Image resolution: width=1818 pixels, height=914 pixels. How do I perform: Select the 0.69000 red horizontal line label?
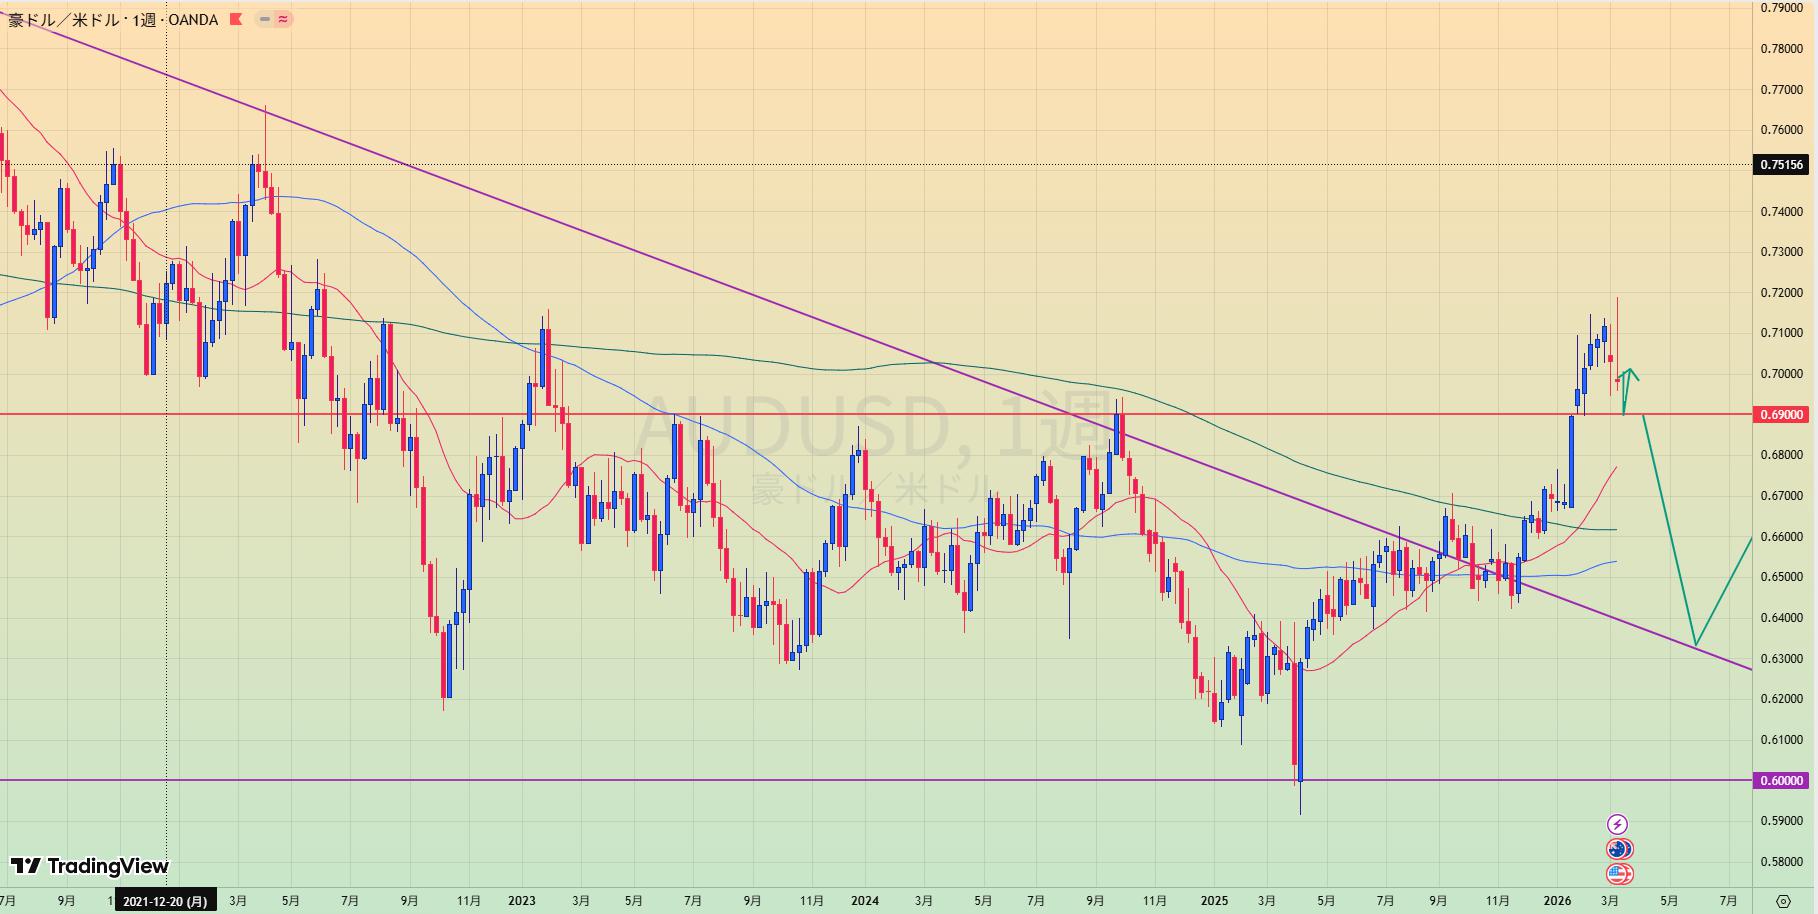click(x=1781, y=414)
